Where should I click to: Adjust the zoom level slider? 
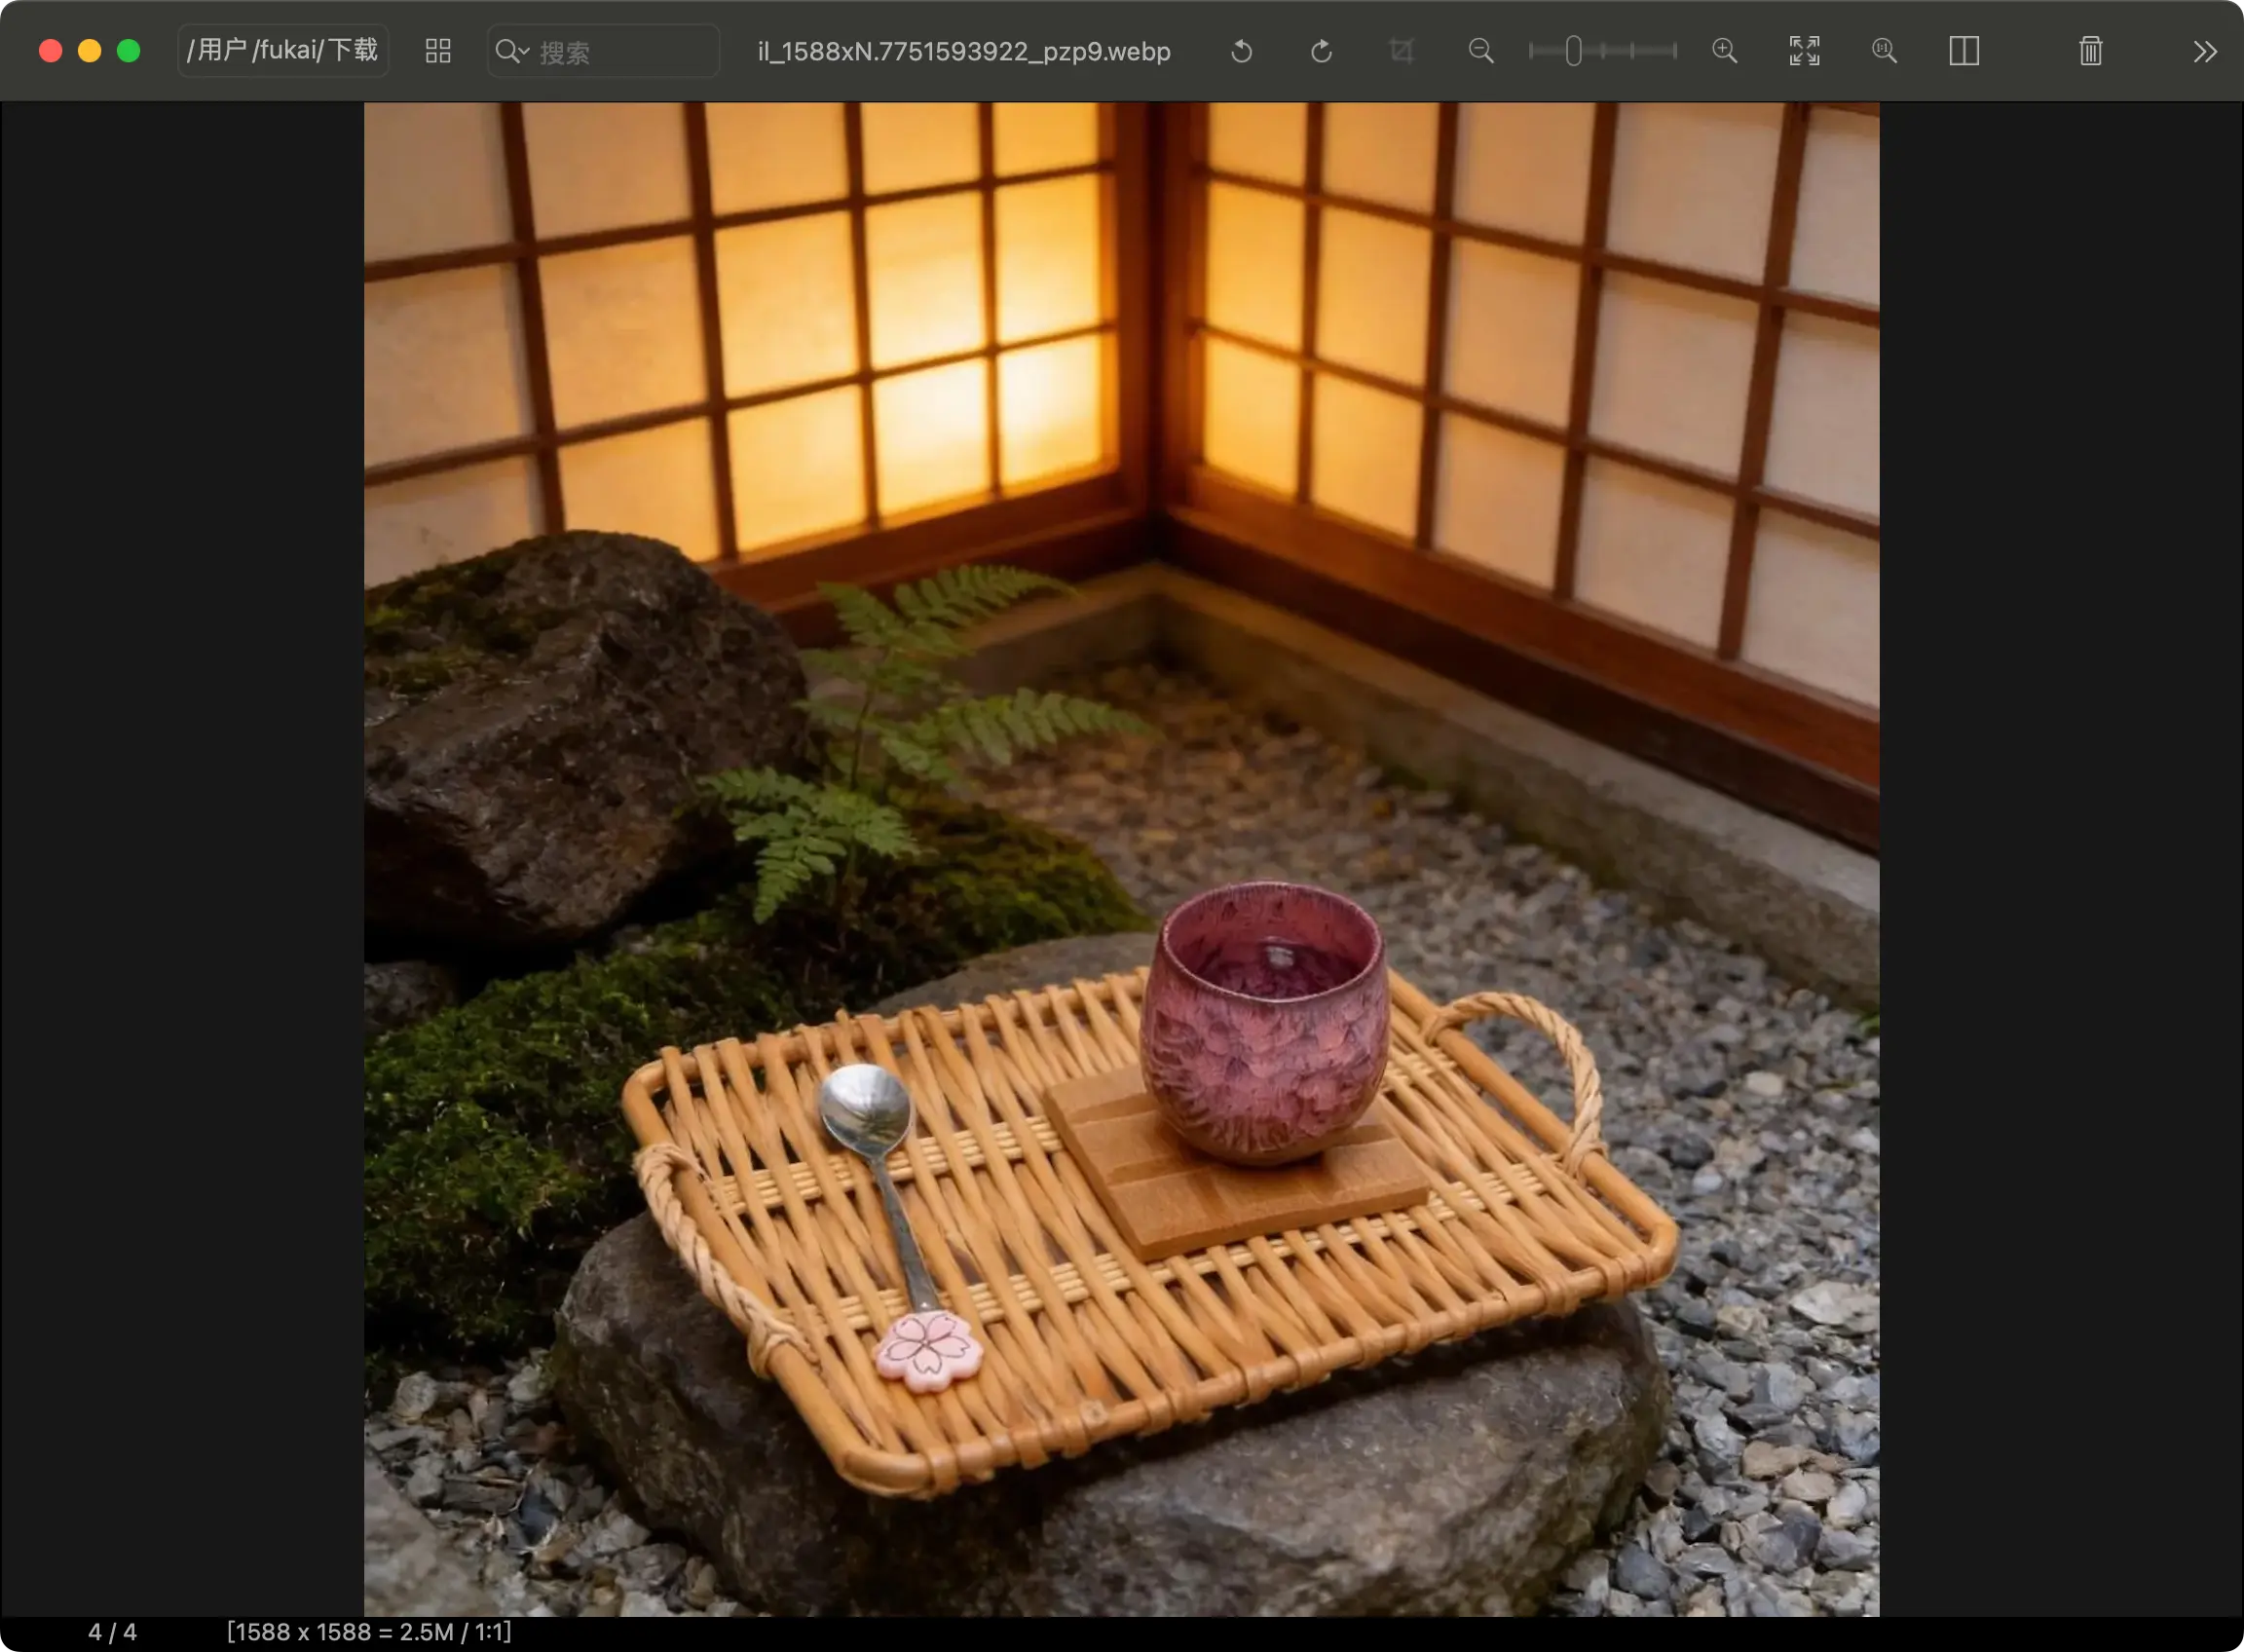point(1573,51)
